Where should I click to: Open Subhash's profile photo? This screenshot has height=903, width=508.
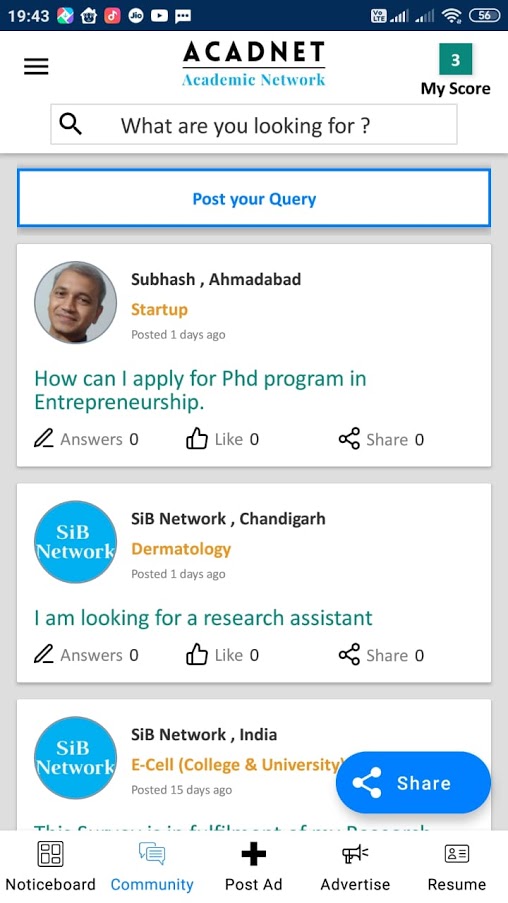pos(75,302)
